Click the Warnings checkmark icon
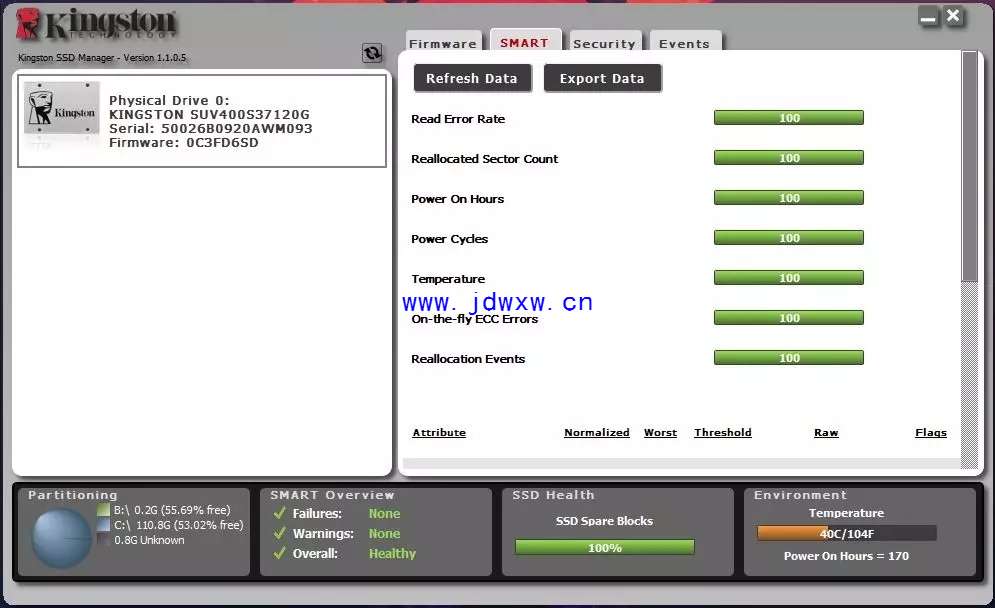The image size is (995, 608). pyautogui.click(x=279, y=533)
